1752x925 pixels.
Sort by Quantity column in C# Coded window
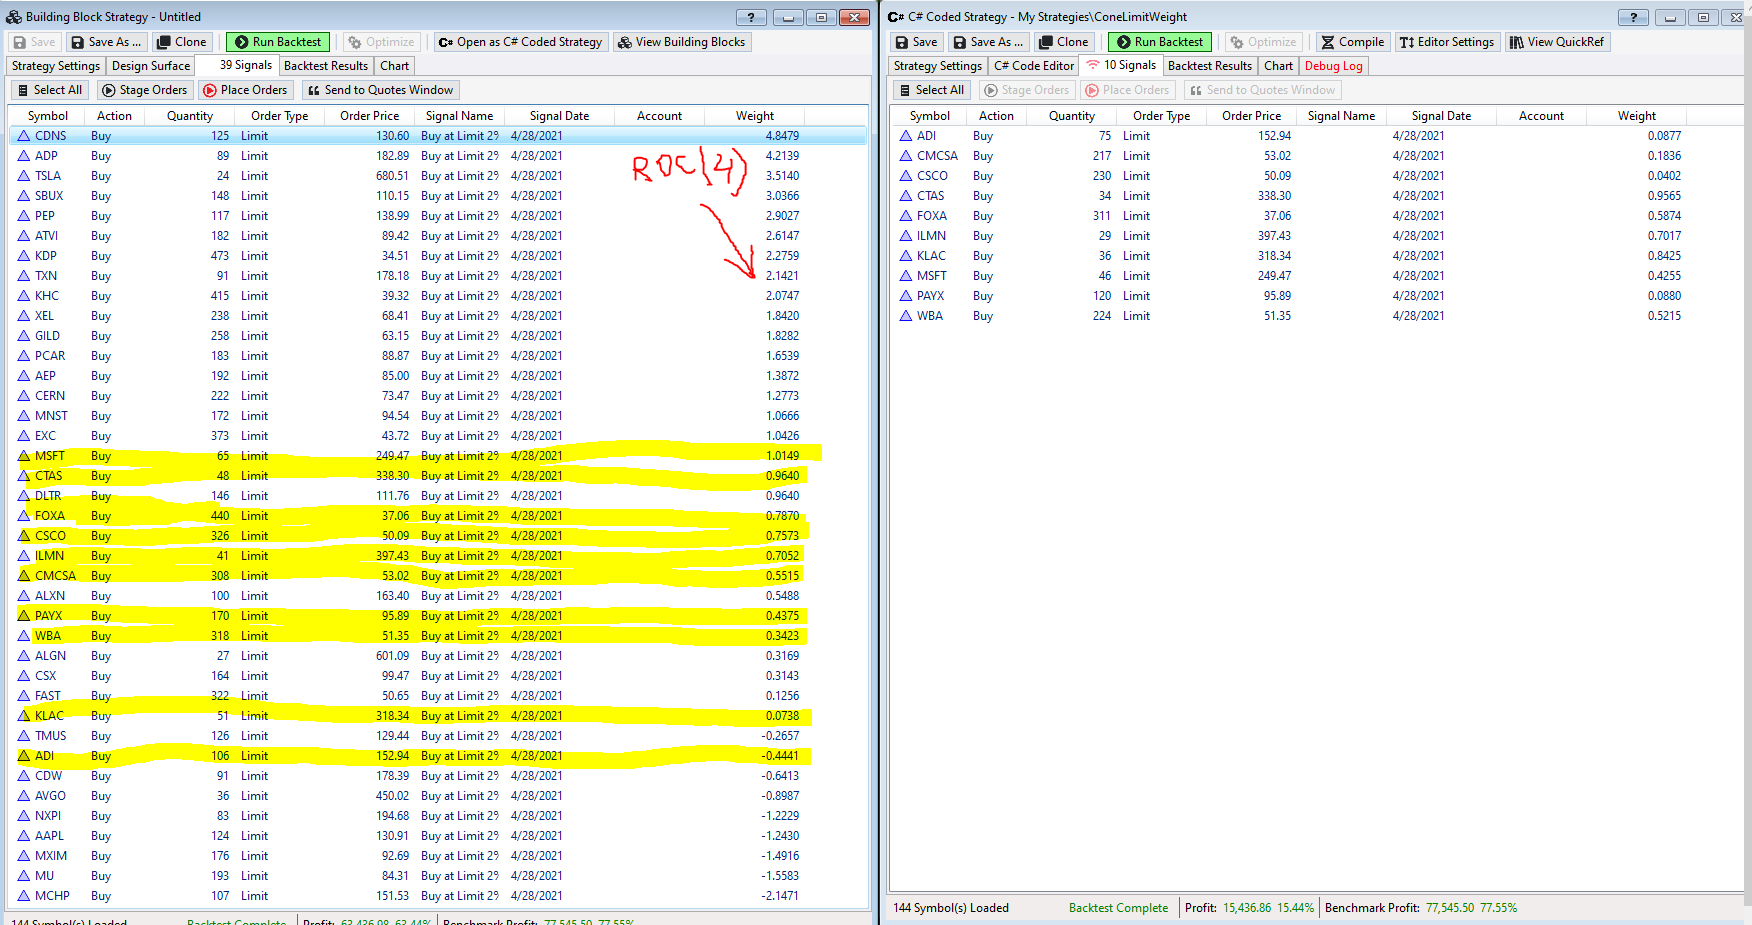click(1071, 116)
